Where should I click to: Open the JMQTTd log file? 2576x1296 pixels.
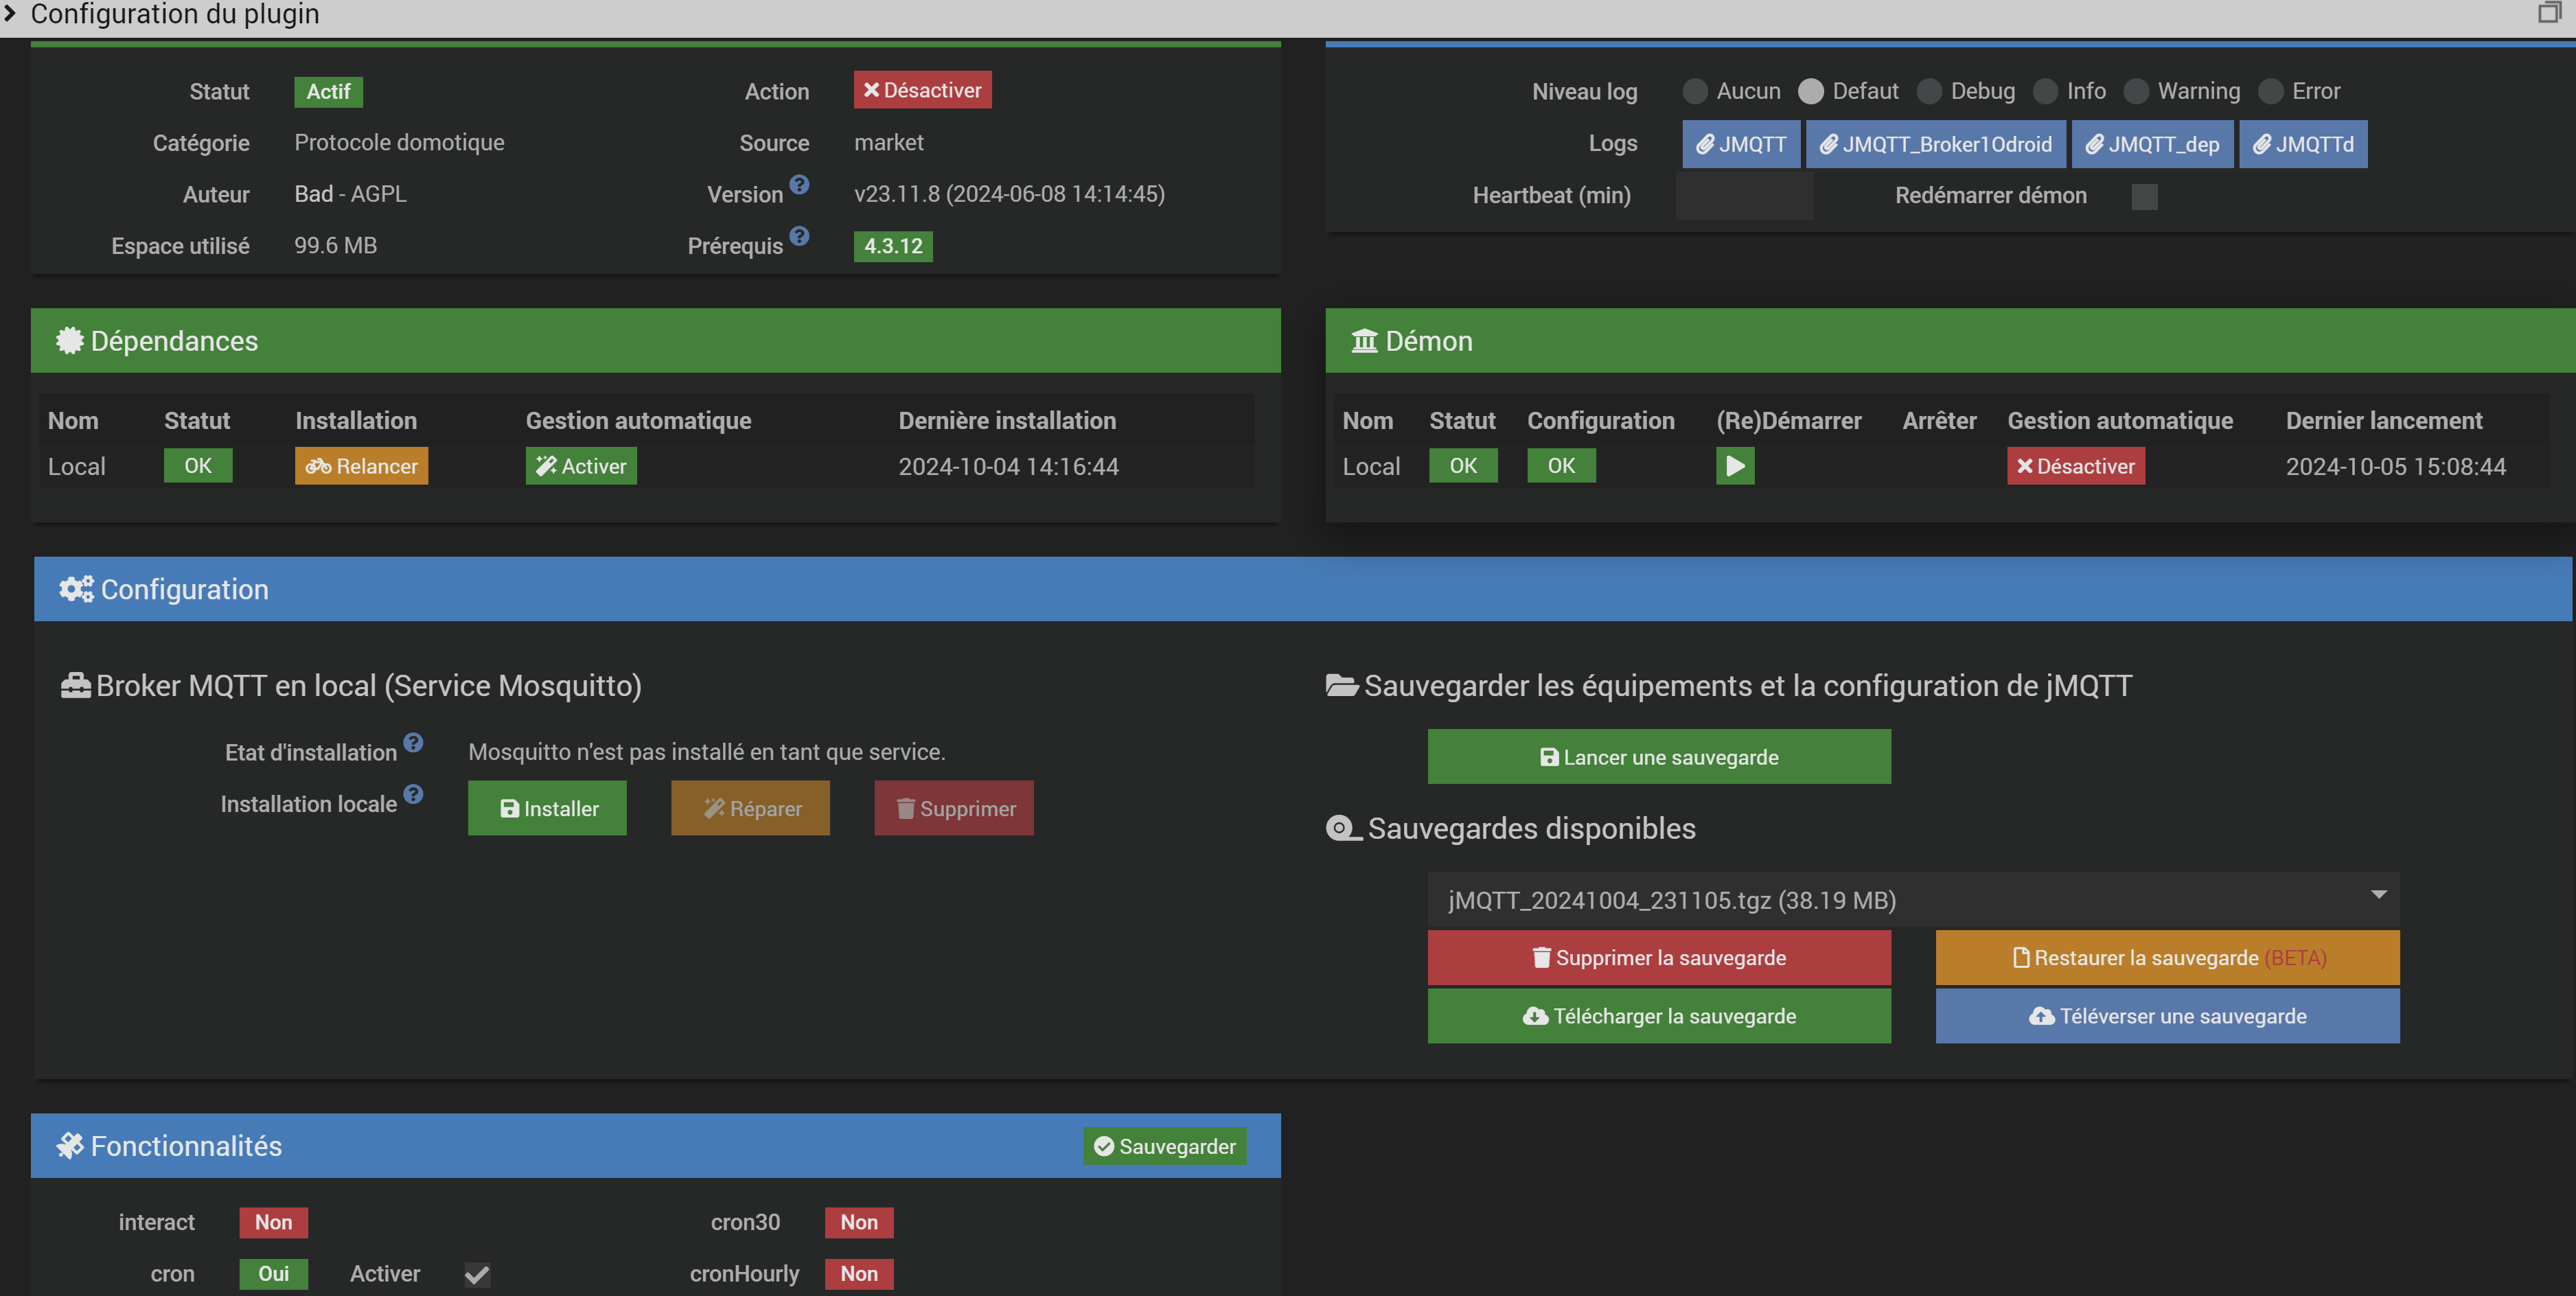point(2302,144)
